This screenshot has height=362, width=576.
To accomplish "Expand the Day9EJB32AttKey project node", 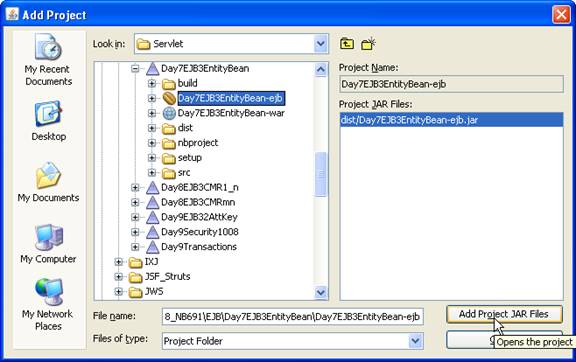I will (x=135, y=217).
